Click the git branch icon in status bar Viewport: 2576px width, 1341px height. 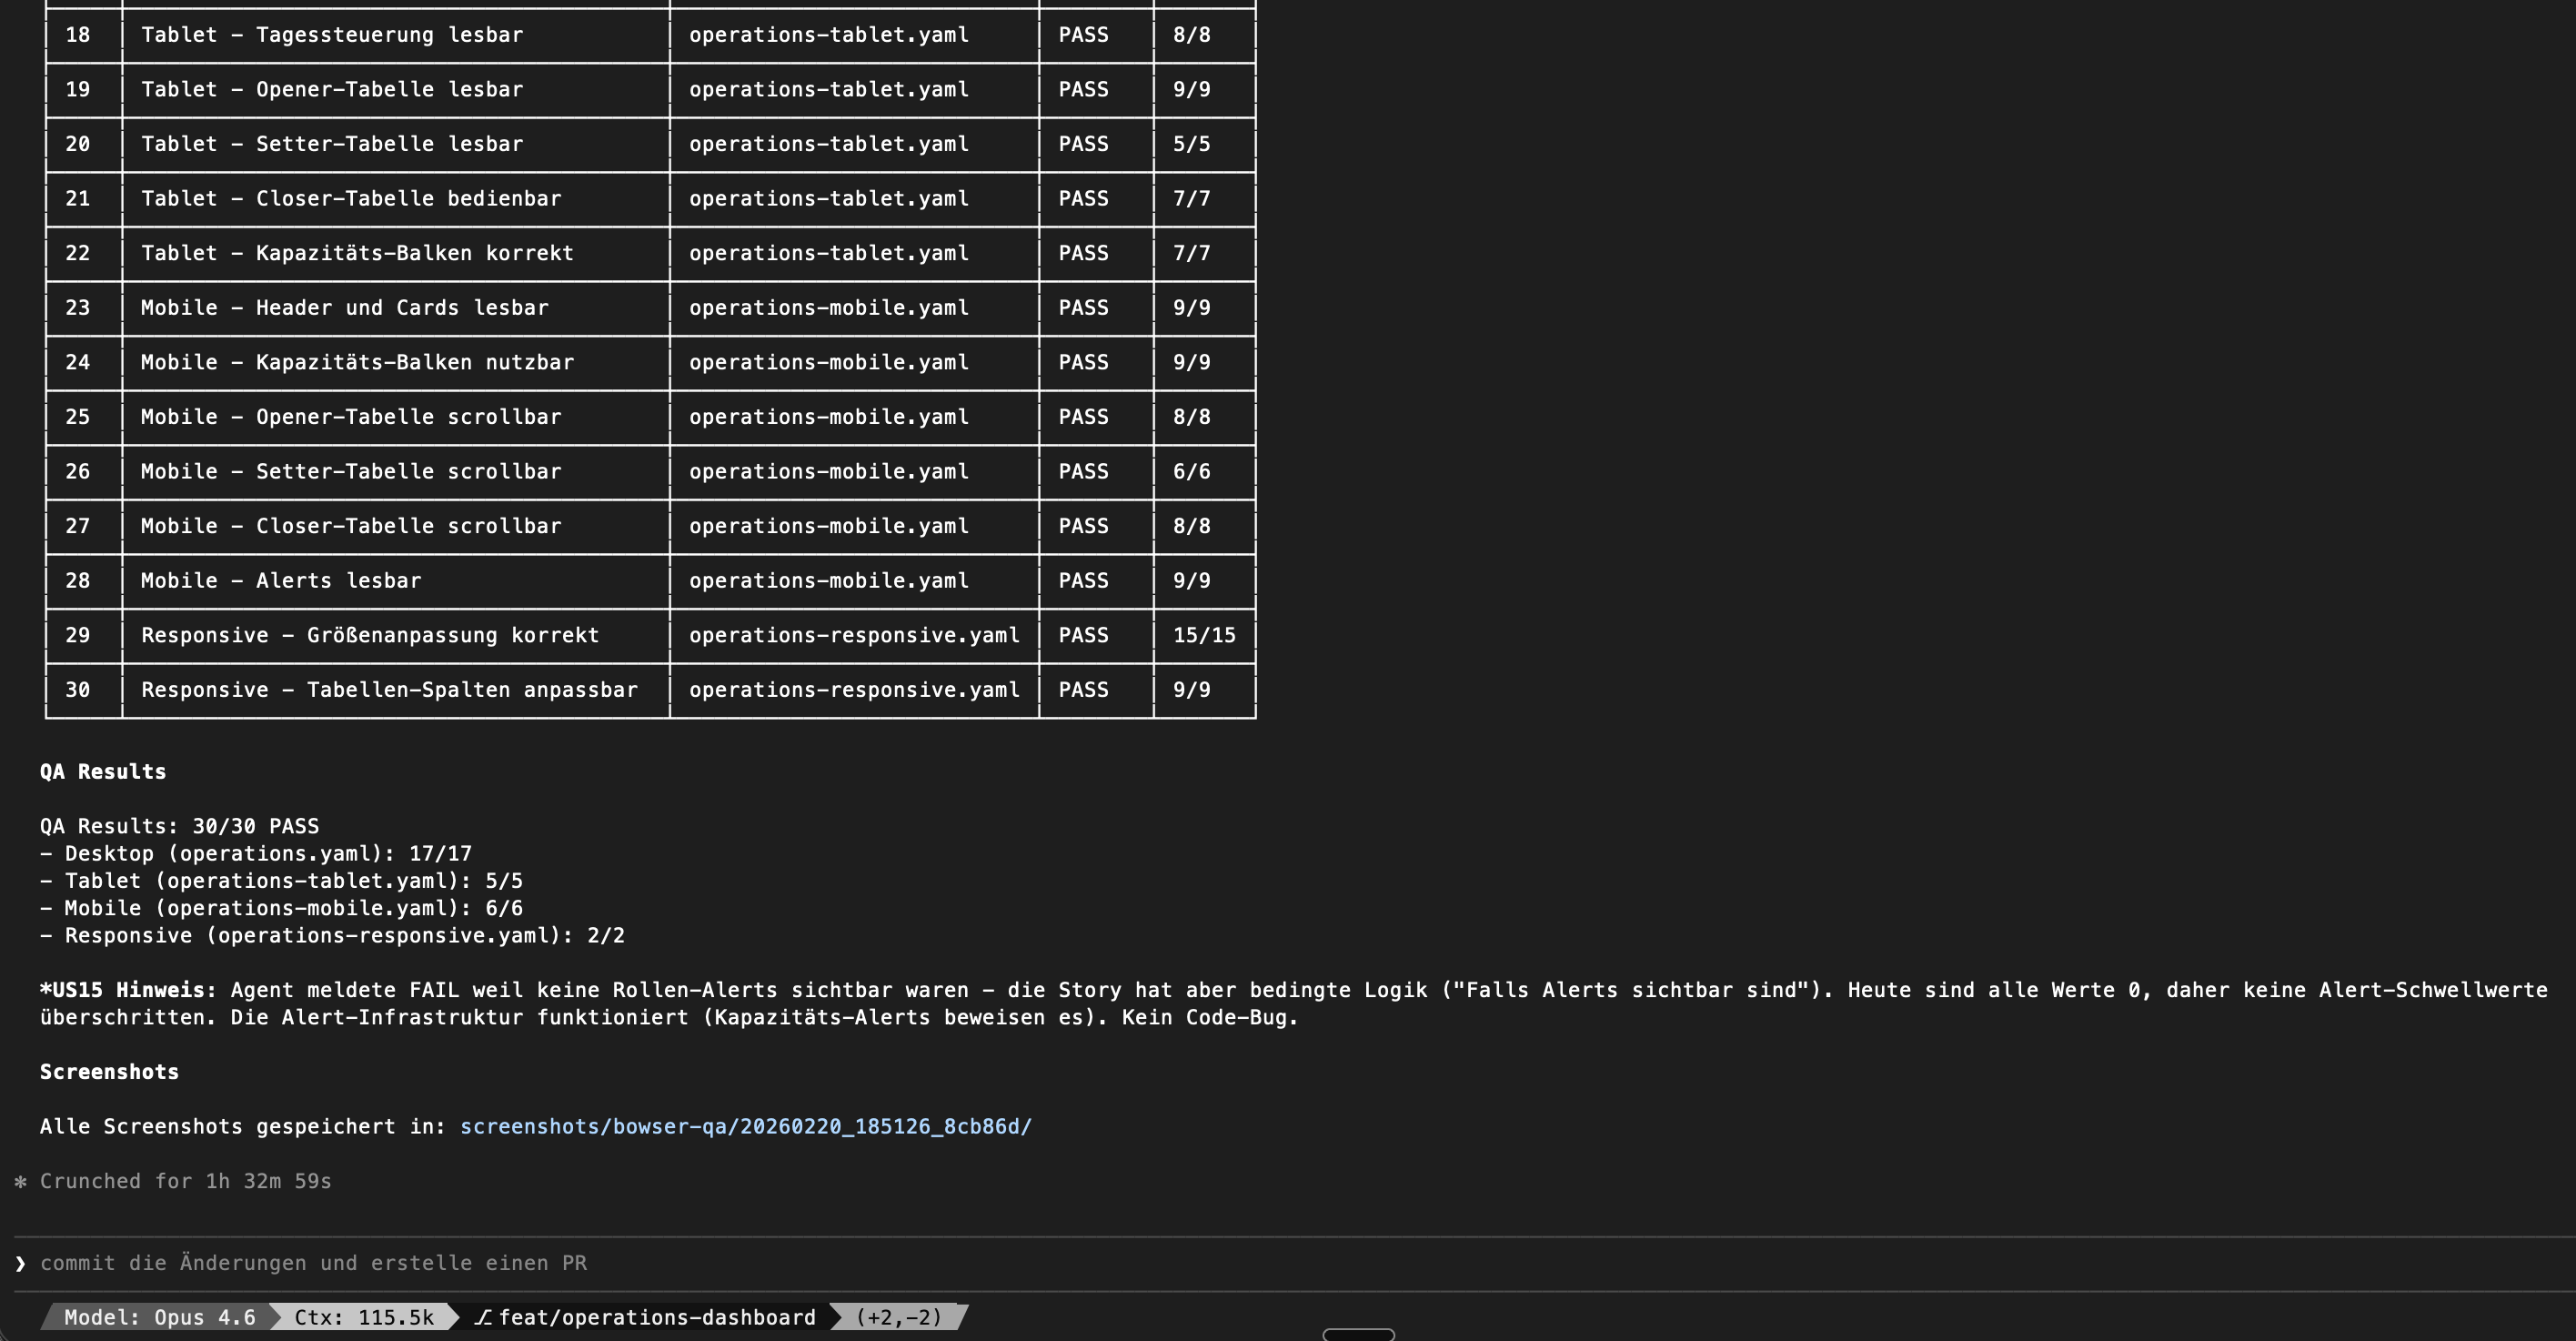[483, 1318]
